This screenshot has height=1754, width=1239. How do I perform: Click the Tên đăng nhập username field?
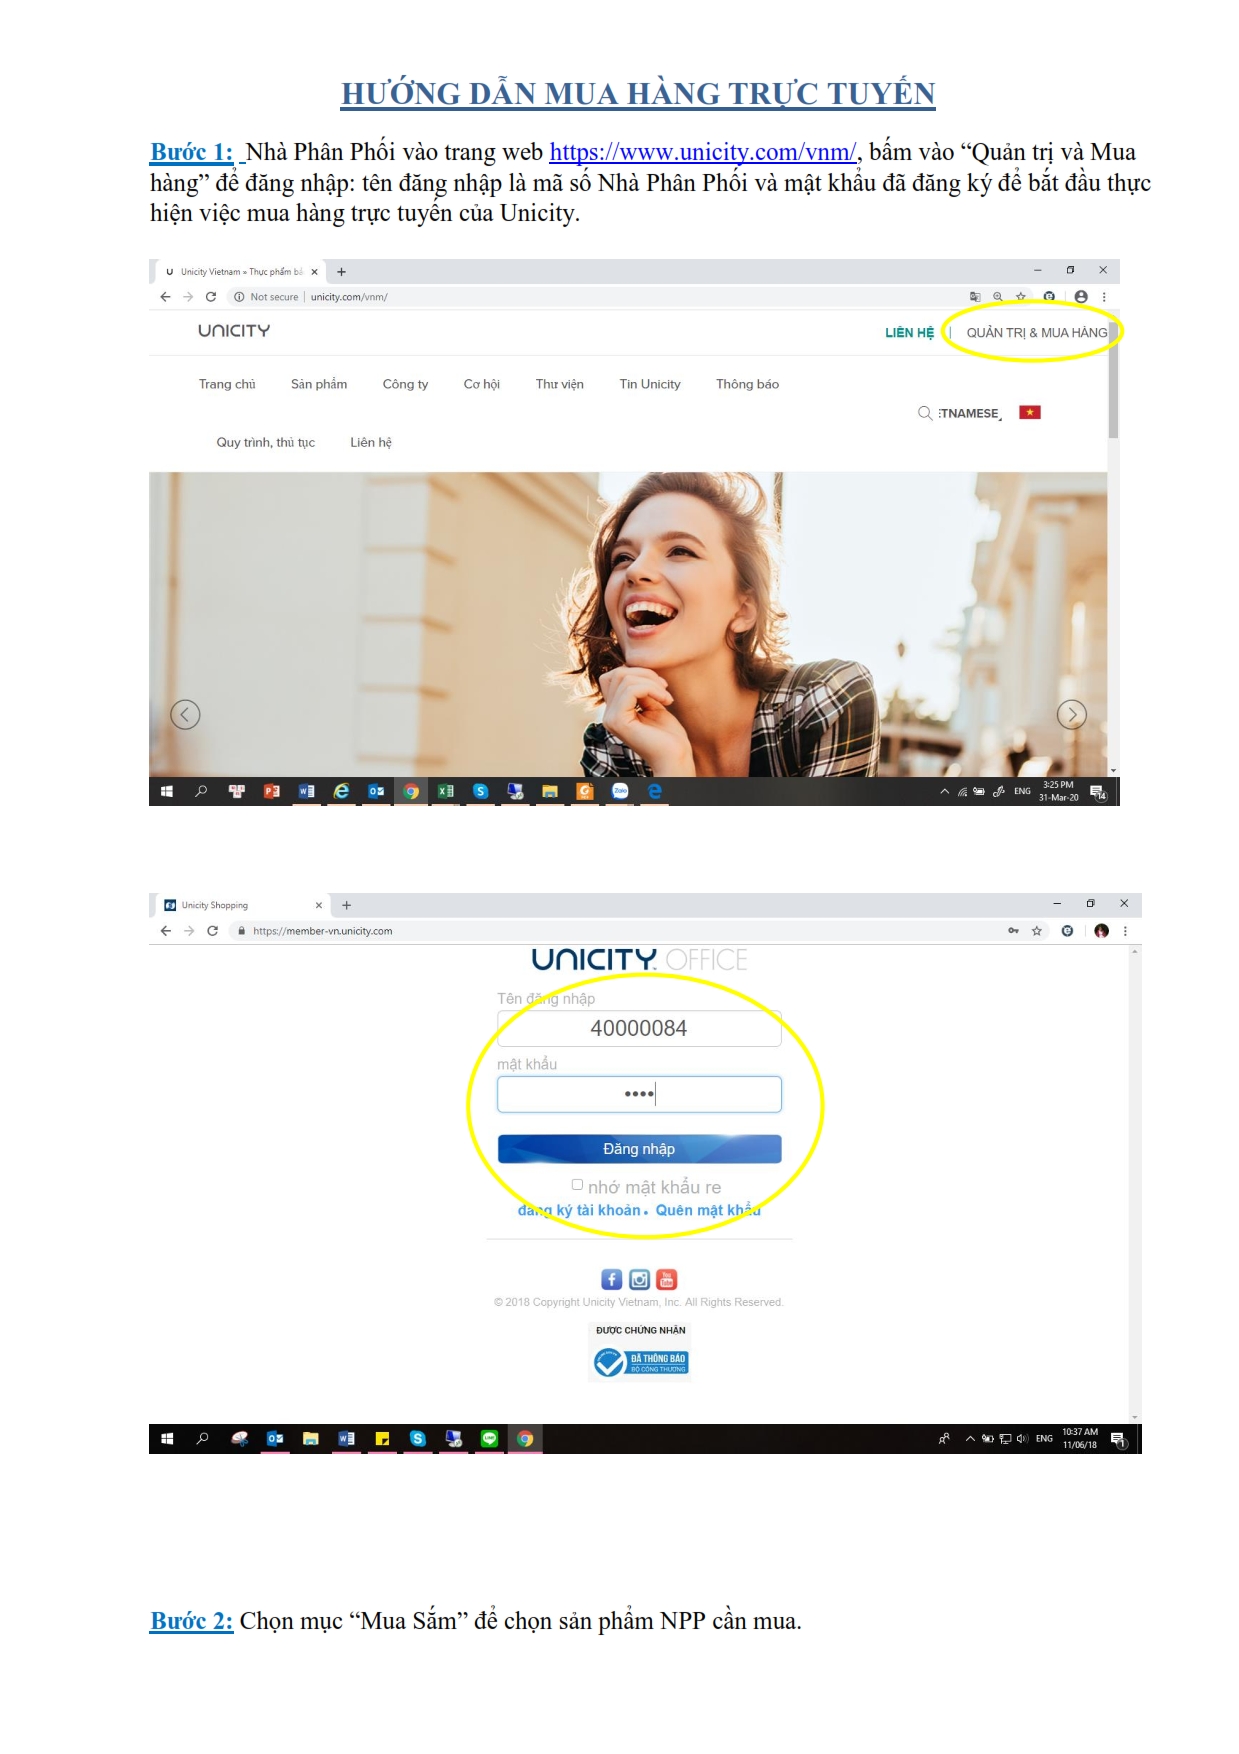coord(639,1028)
